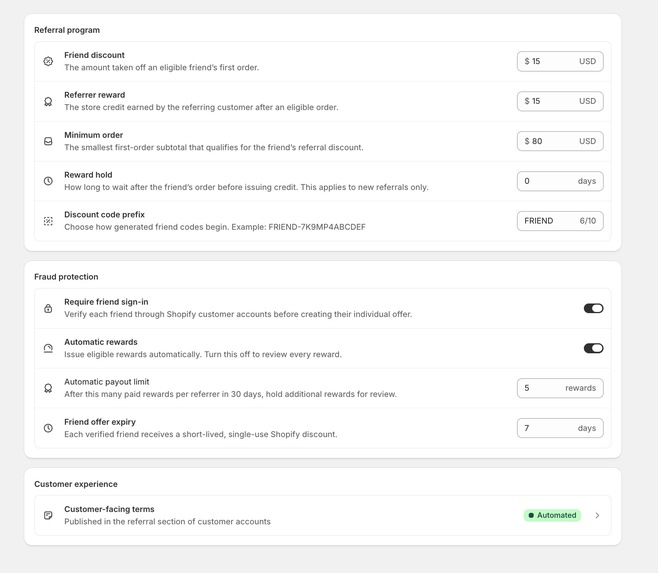Click 'The amount taken off' description text

(162, 67)
